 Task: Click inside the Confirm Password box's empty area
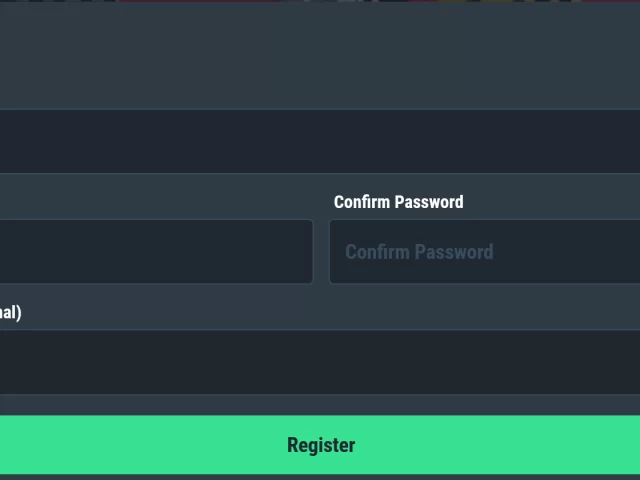tap(571, 251)
